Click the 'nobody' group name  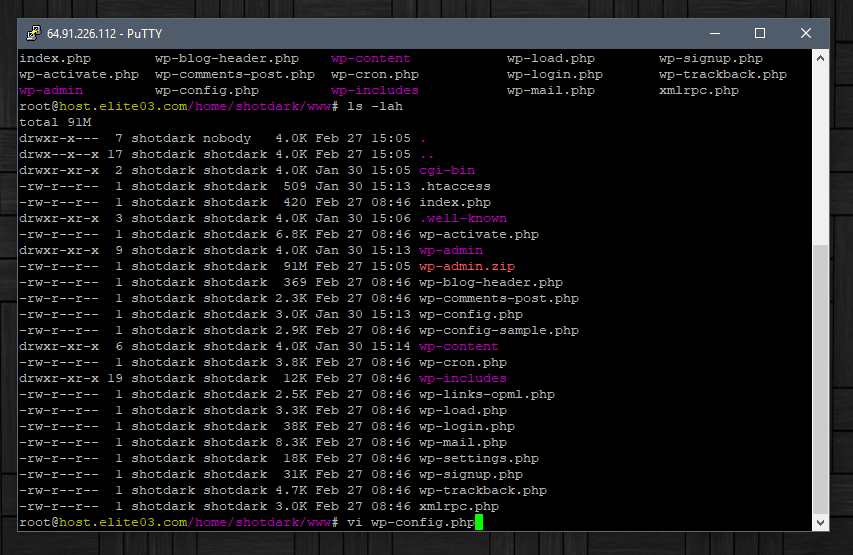227,138
